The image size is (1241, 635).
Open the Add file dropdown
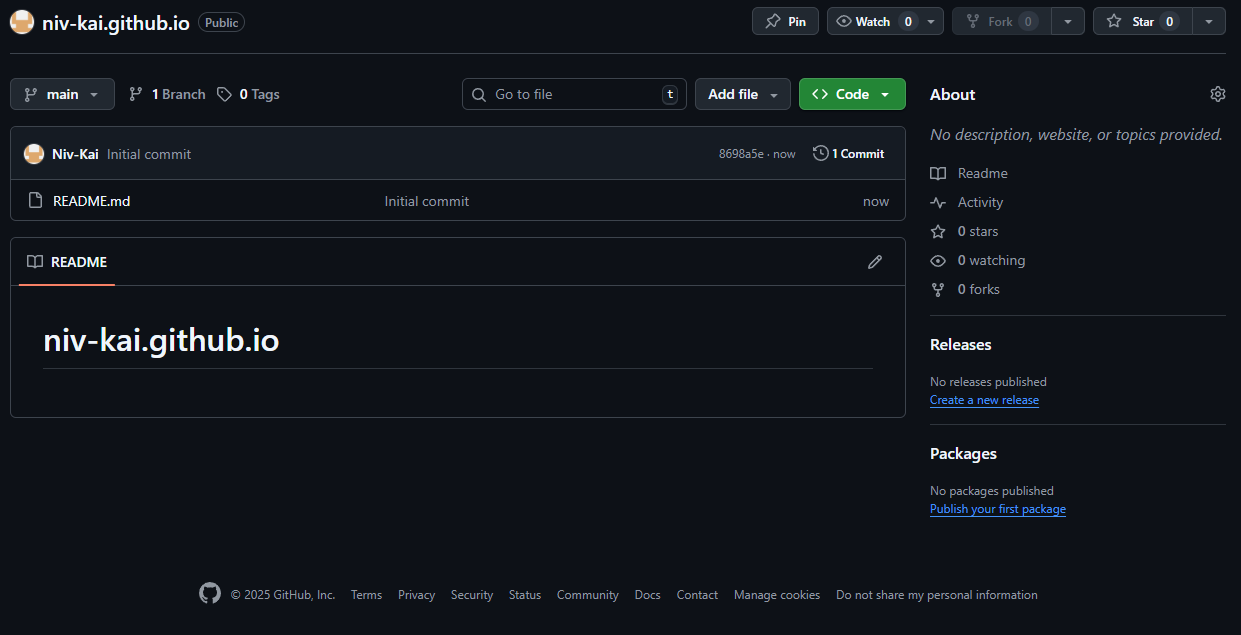point(742,94)
